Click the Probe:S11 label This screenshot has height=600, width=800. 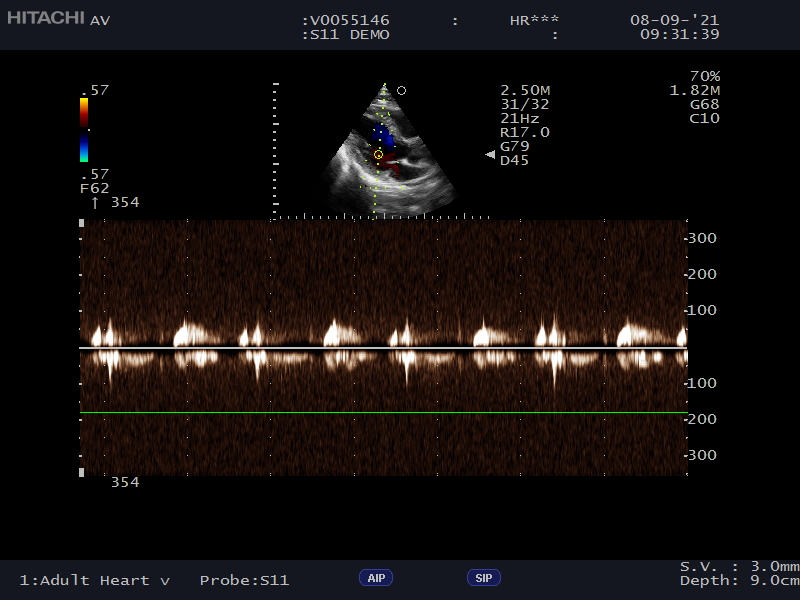pos(244,580)
